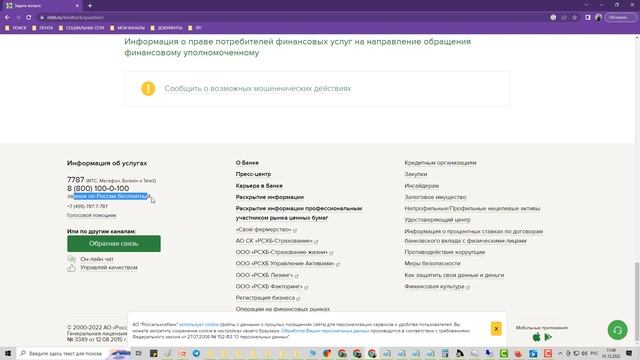The width and height of the screenshot is (640, 360).
Task: Click the yellow exclamation warning icon
Action: click(148, 89)
